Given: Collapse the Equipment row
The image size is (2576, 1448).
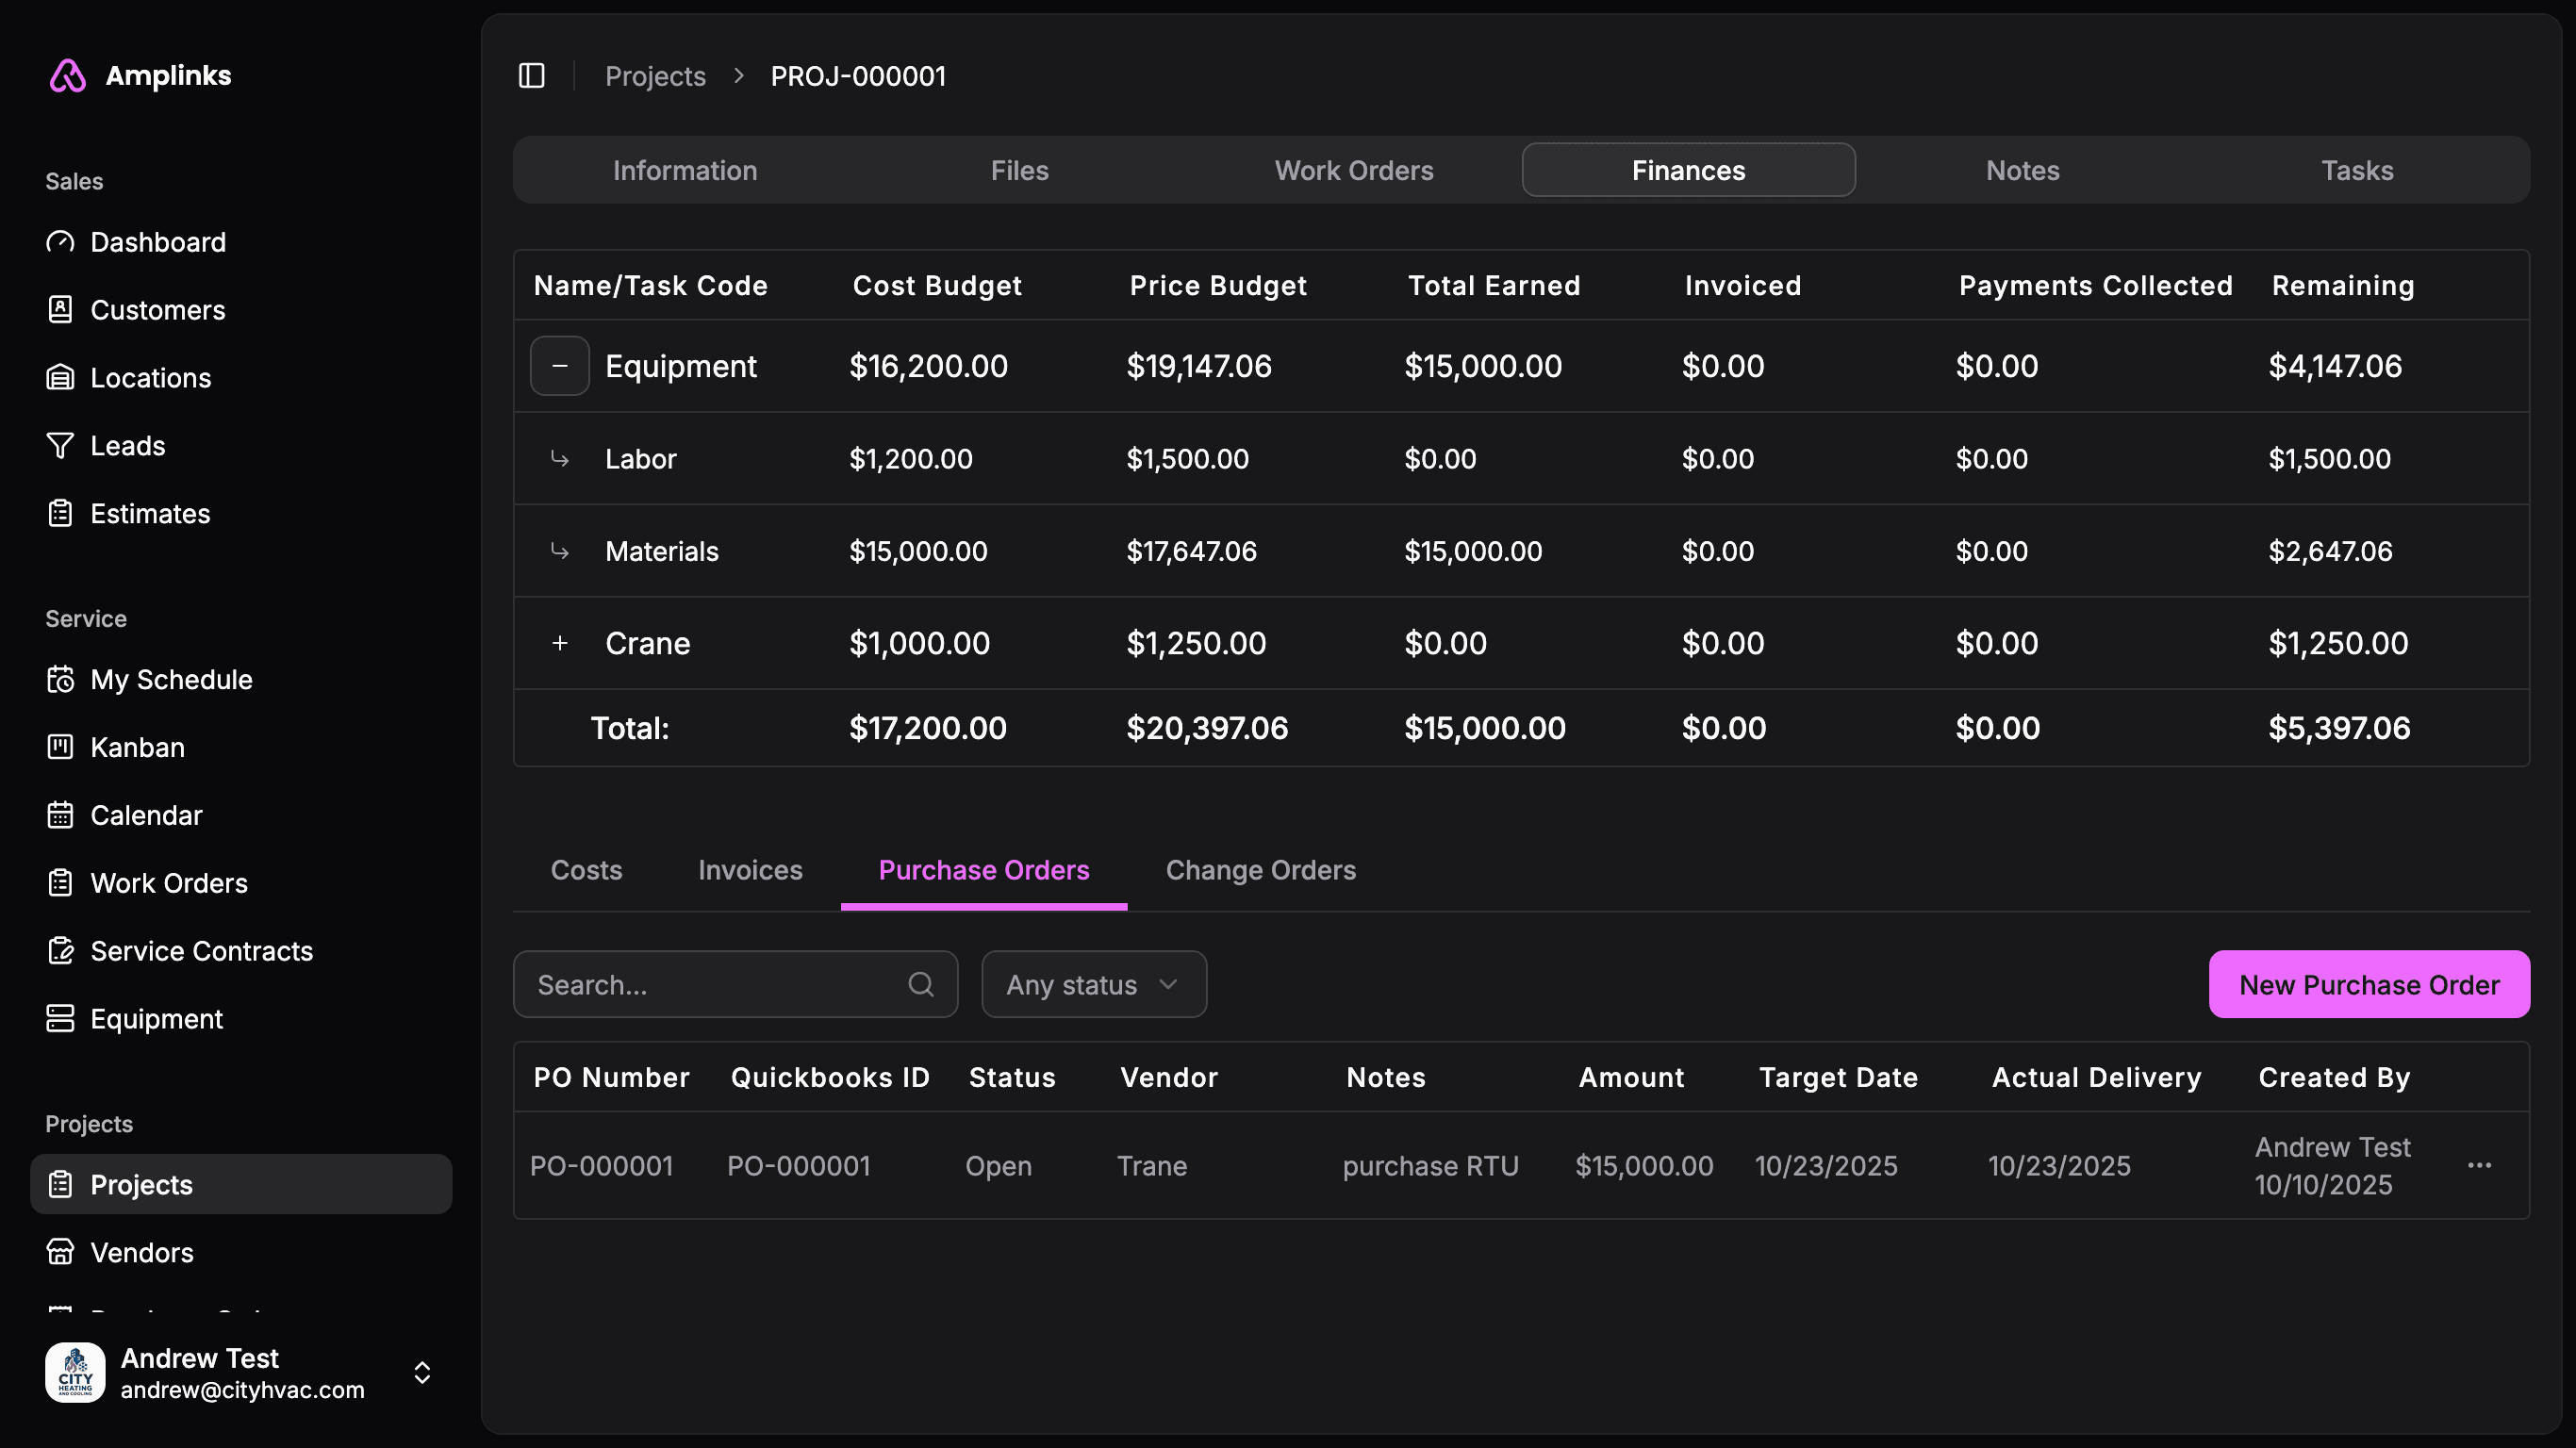Looking at the screenshot, I should (x=559, y=366).
